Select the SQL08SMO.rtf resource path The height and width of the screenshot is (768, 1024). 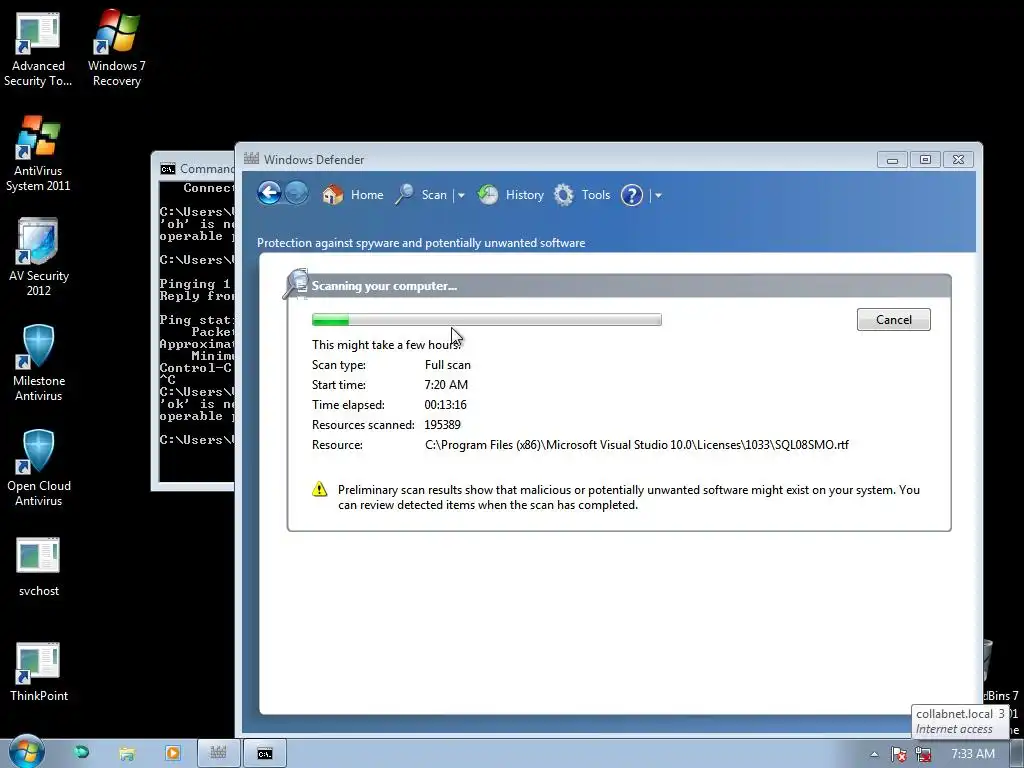tap(637, 445)
